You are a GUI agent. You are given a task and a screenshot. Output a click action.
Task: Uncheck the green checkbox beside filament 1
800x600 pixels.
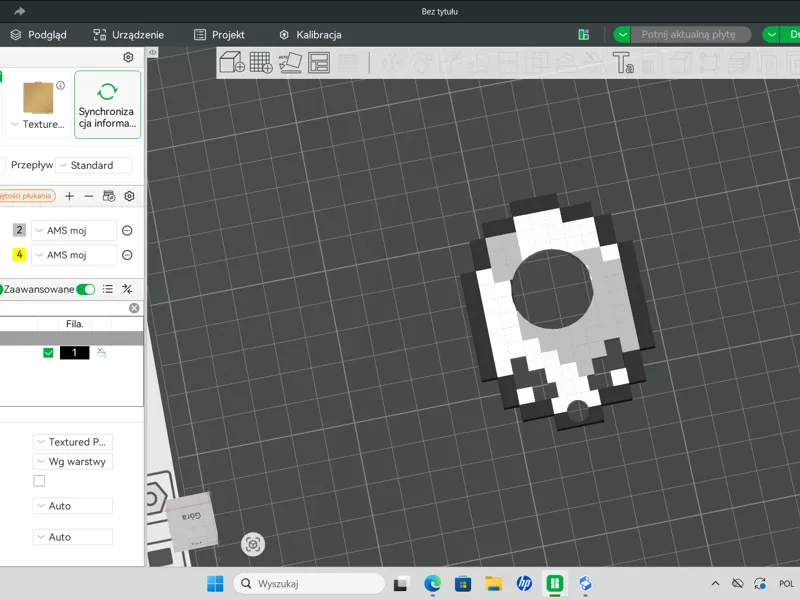pyautogui.click(x=48, y=353)
